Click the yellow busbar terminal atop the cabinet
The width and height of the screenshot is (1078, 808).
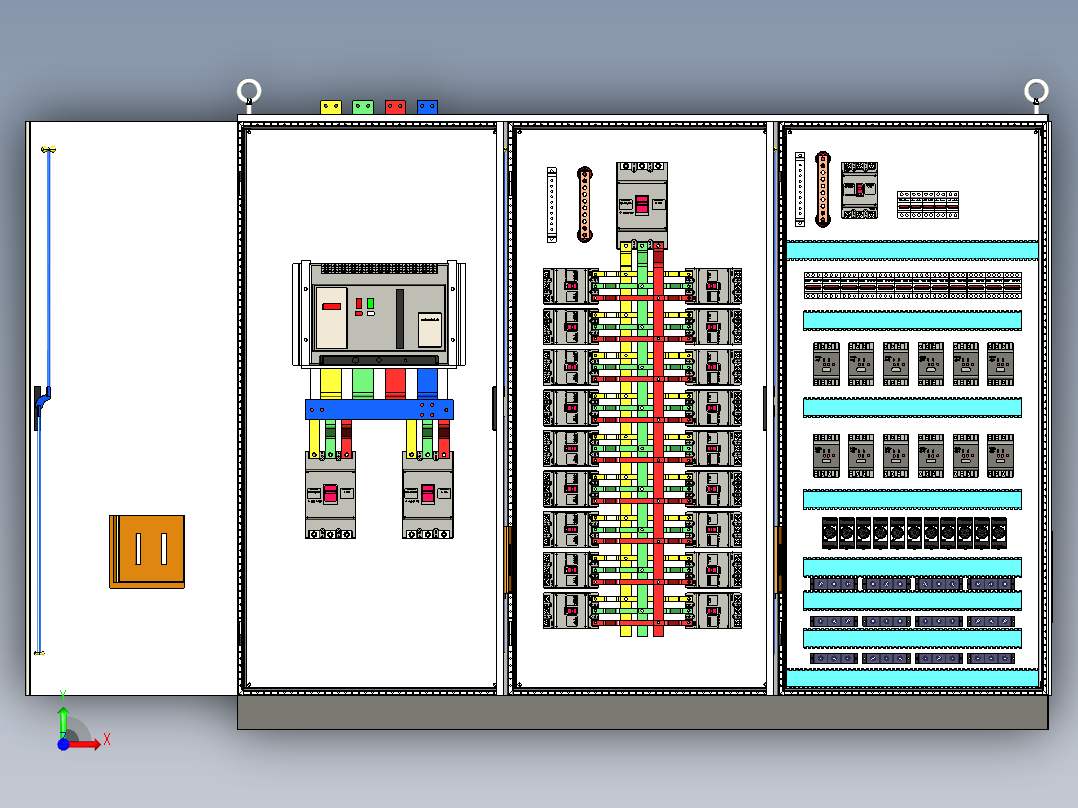tap(331, 107)
